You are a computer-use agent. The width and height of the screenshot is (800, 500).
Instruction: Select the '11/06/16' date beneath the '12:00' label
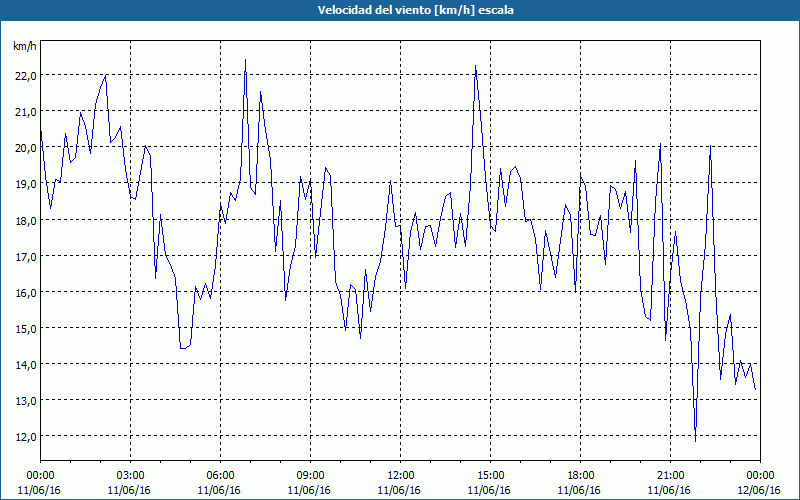pos(399,490)
